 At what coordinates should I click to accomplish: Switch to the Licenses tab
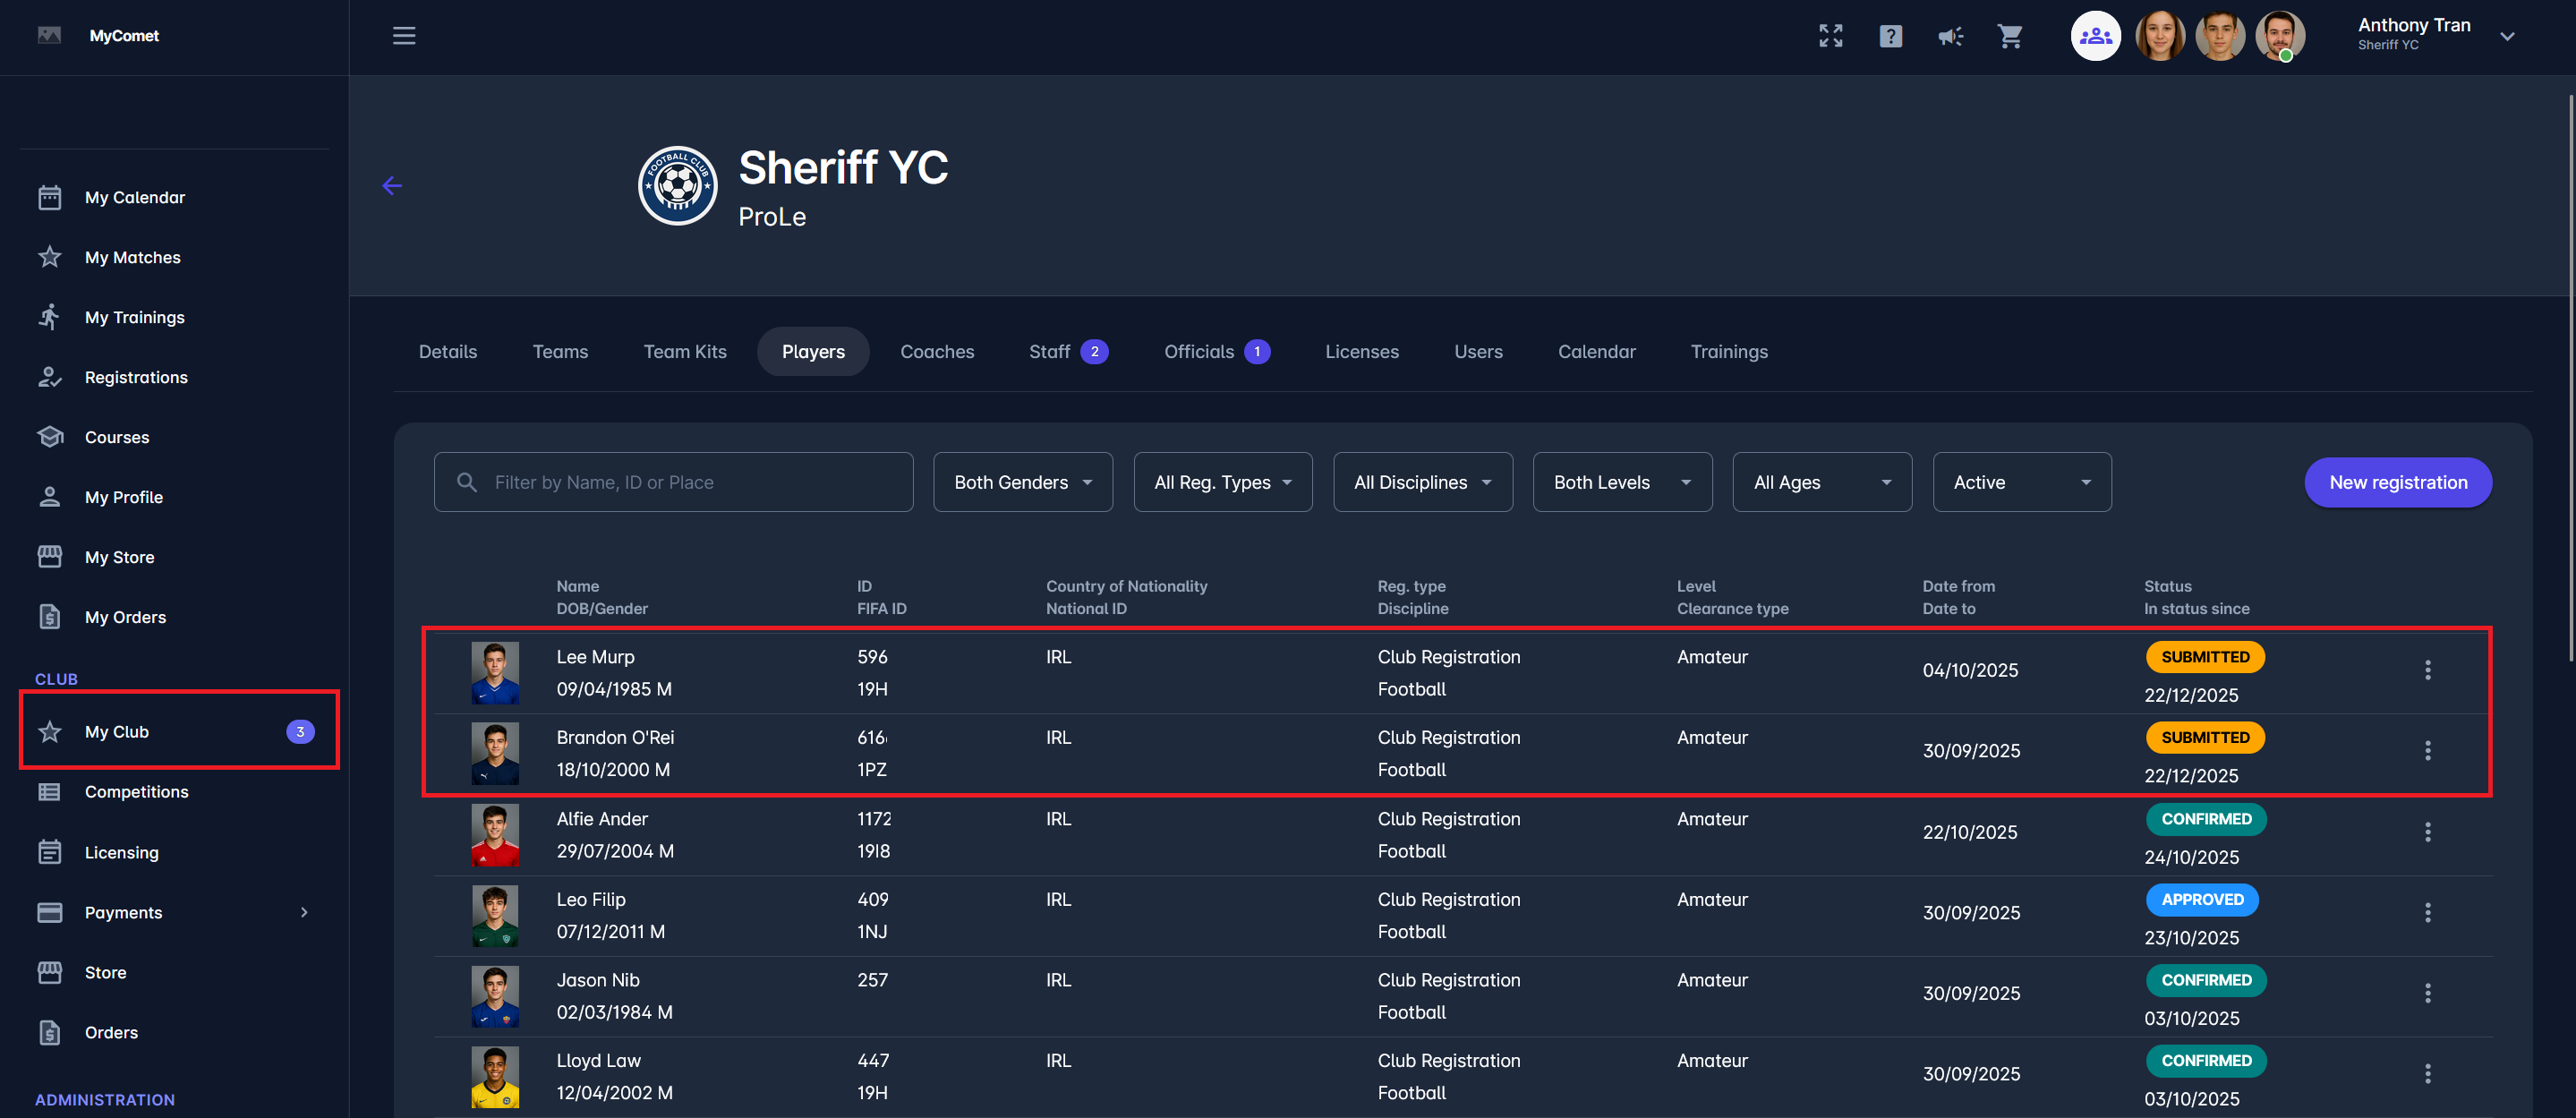[x=1361, y=351]
